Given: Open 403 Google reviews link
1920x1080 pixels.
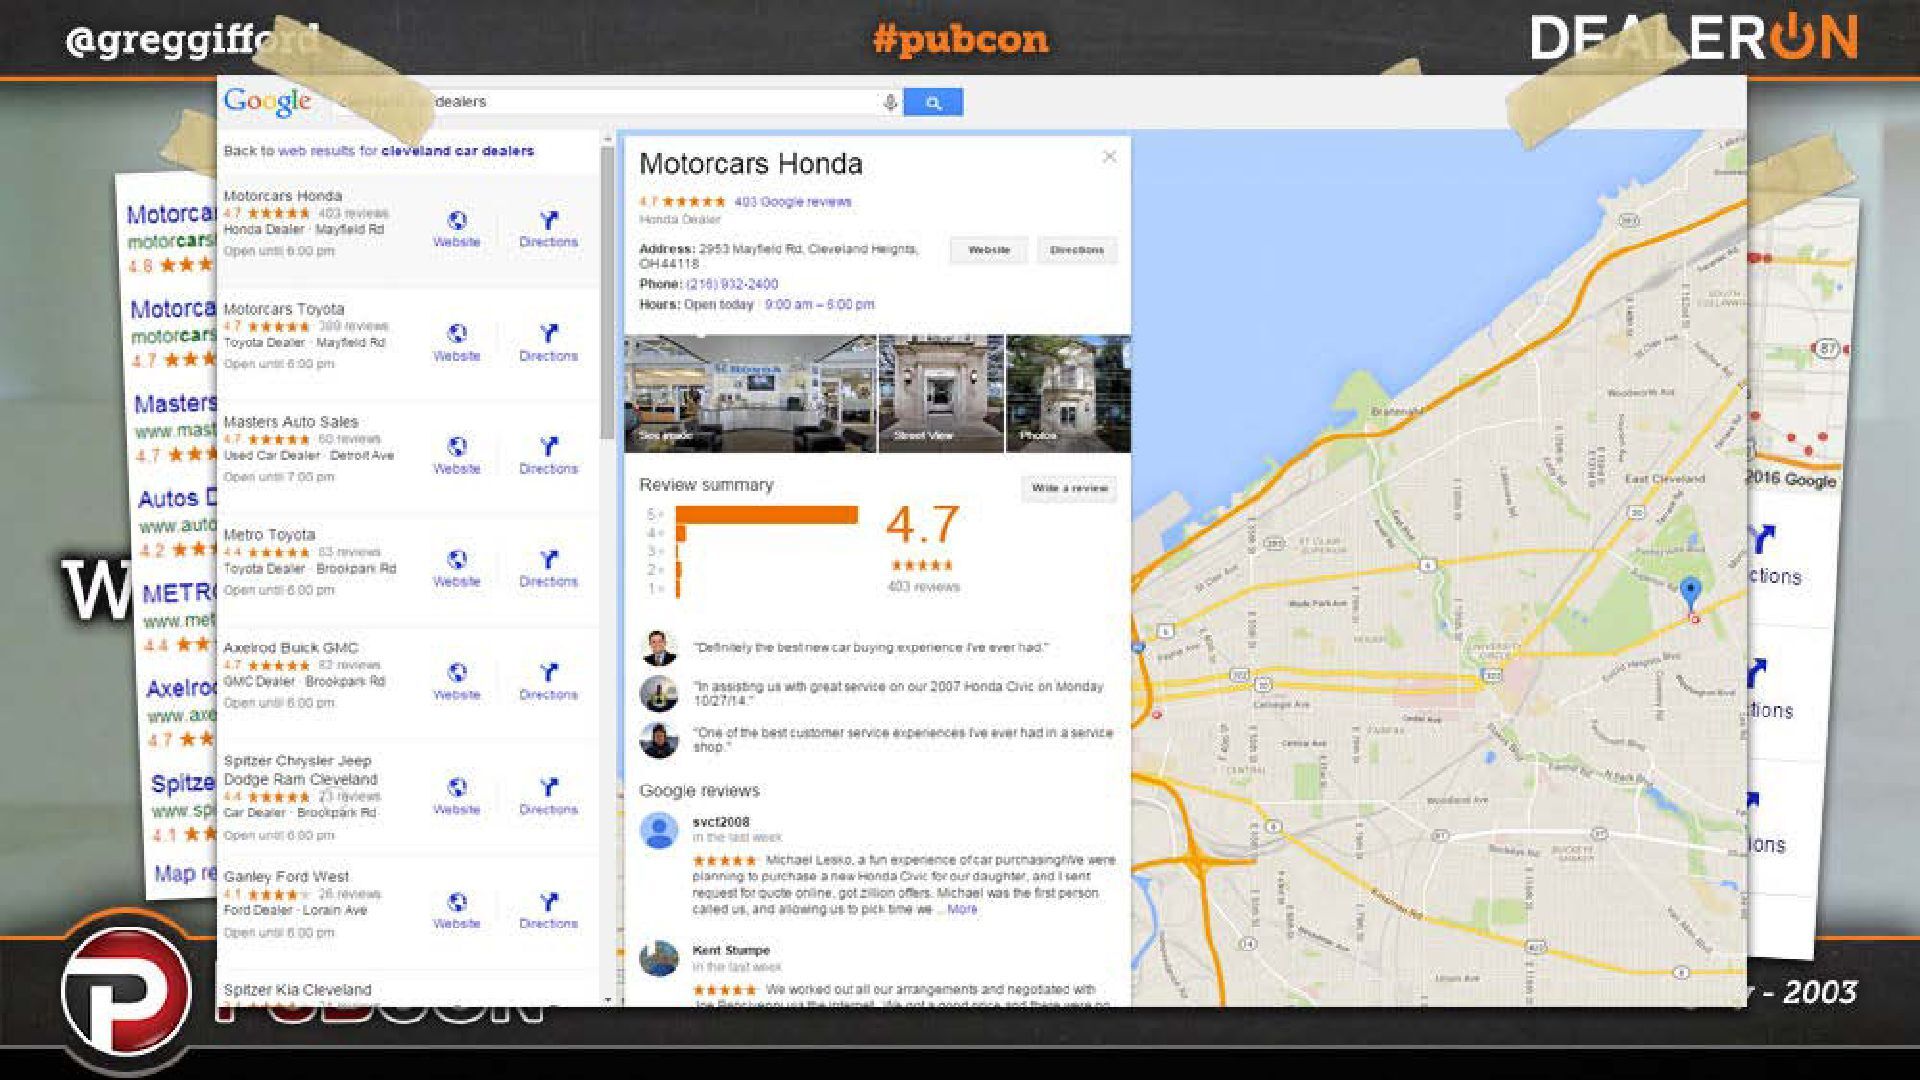Looking at the screenshot, I should tap(792, 202).
